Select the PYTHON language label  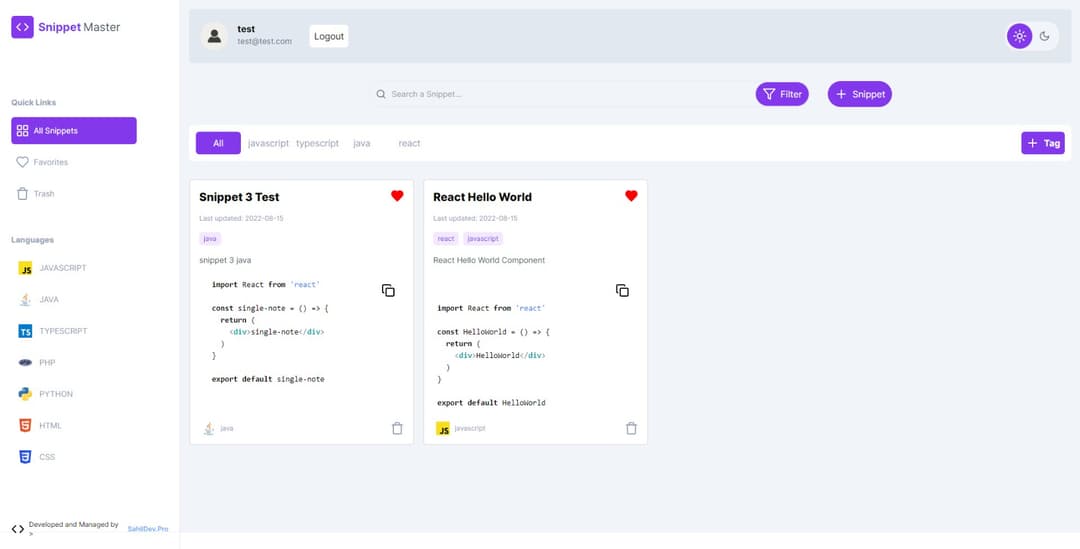(56, 394)
